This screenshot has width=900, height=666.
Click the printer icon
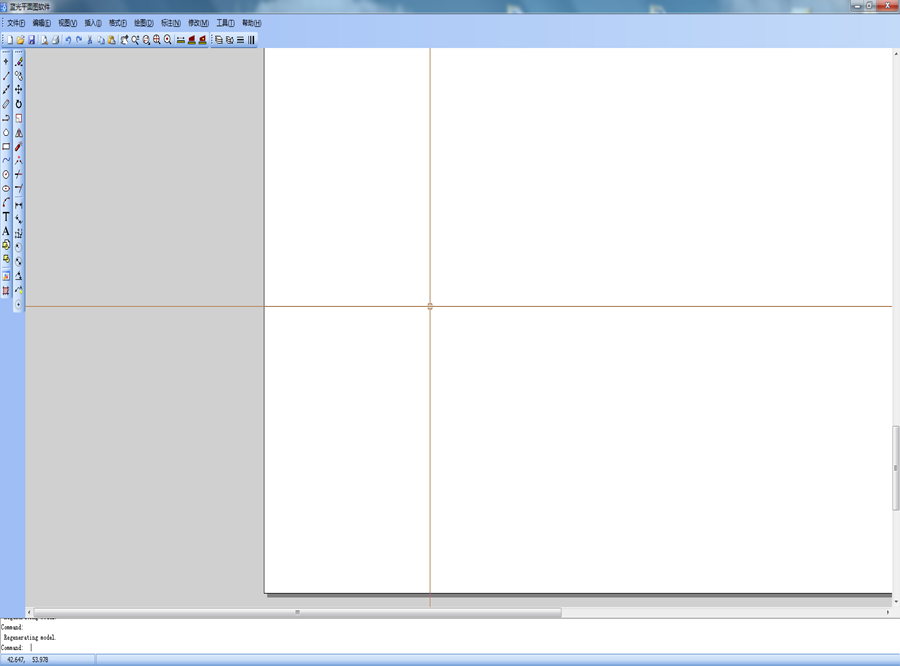(56, 40)
